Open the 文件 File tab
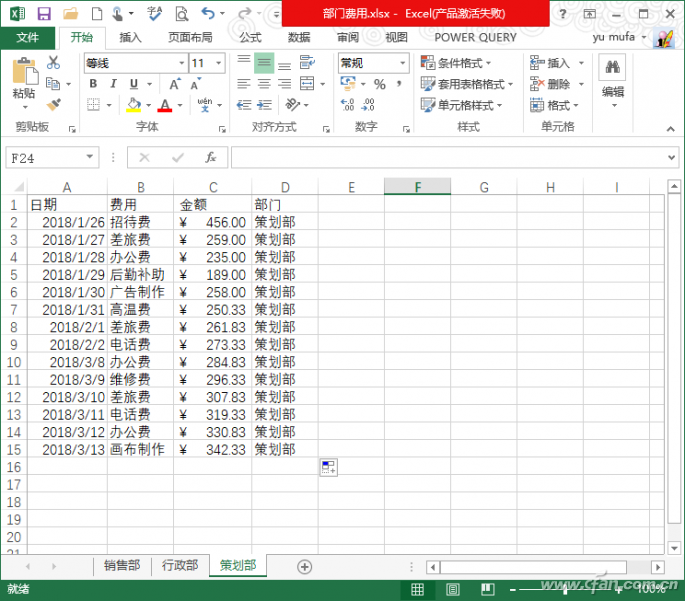This screenshot has height=601, width=685. 28,38
